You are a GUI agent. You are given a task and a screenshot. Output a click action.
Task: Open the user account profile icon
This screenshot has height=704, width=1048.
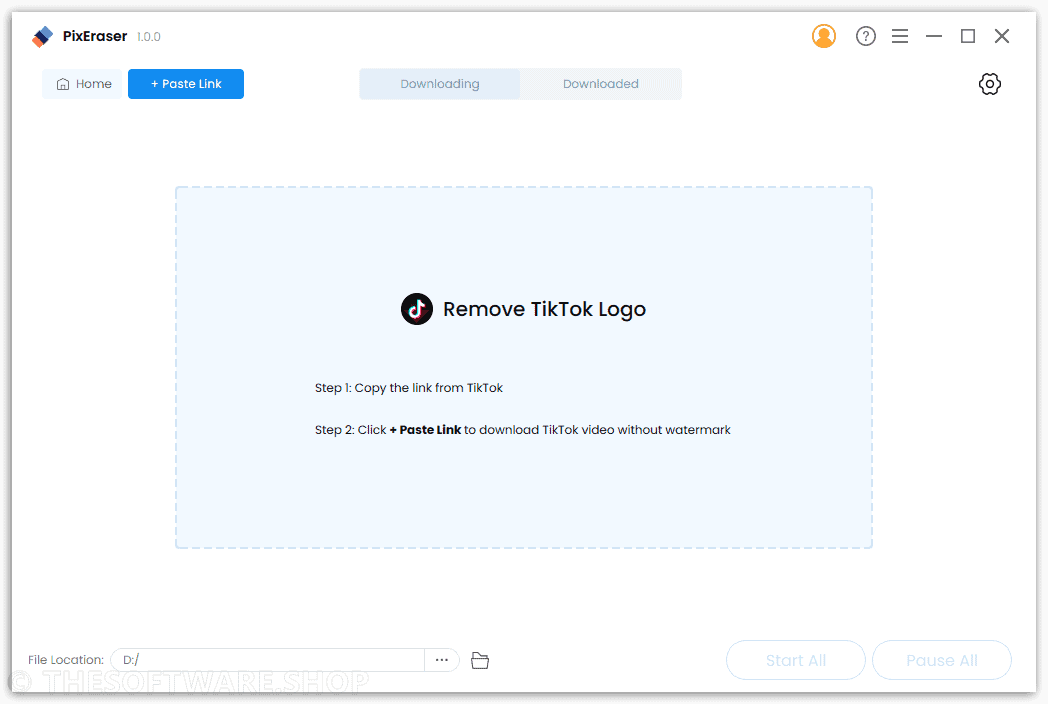823,36
